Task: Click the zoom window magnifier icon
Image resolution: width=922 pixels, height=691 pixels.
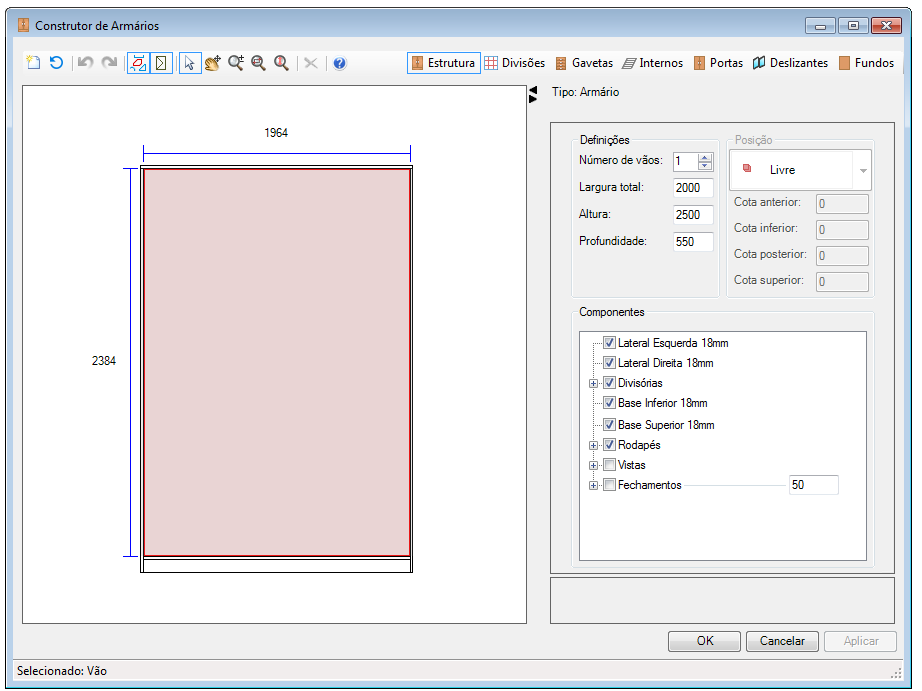Action: pyautogui.click(x=258, y=63)
